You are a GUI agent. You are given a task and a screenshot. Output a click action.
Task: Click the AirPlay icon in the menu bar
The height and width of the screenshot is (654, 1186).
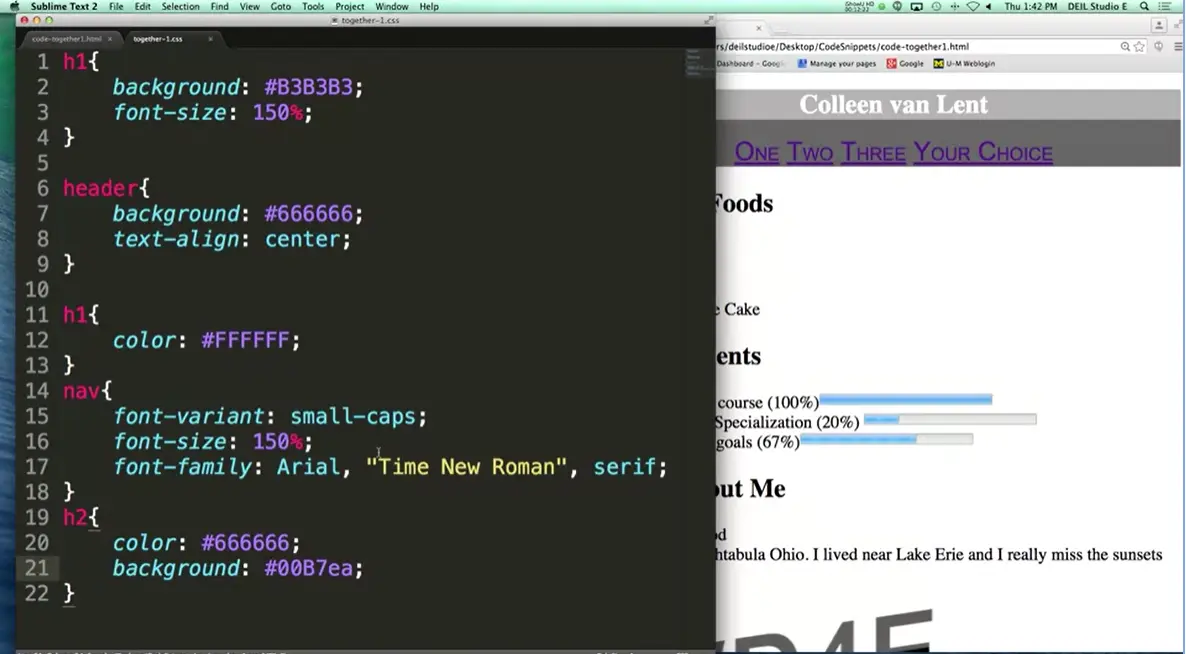pyautogui.click(x=915, y=6)
